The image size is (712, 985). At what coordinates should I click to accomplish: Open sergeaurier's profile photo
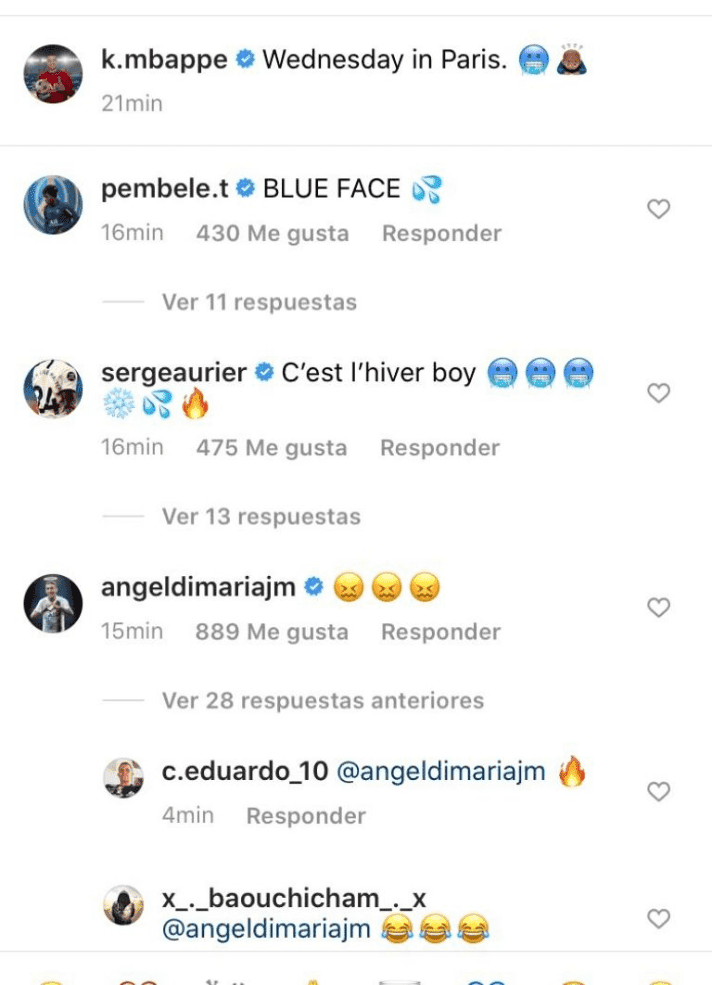point(53,389)
